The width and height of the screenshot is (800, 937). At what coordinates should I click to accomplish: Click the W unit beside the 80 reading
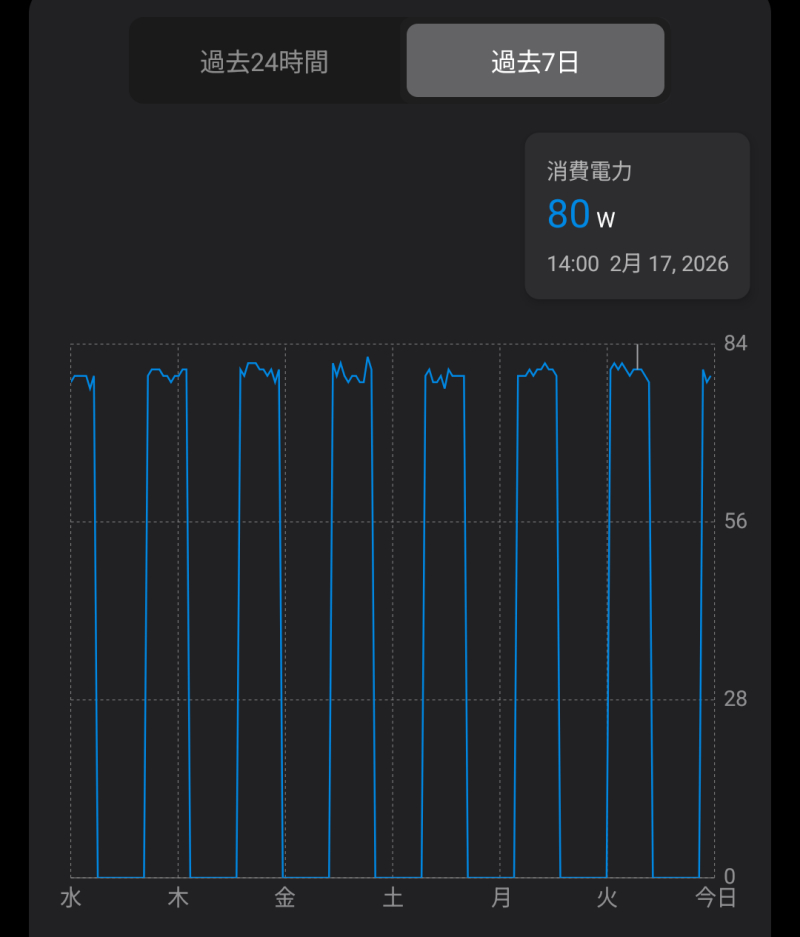(606, 219)
